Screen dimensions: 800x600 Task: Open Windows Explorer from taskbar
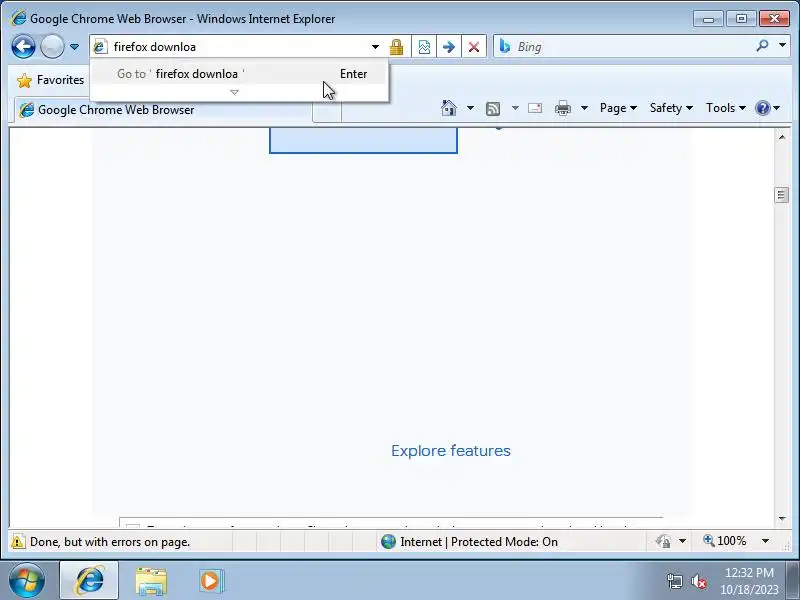coord(151,582)
